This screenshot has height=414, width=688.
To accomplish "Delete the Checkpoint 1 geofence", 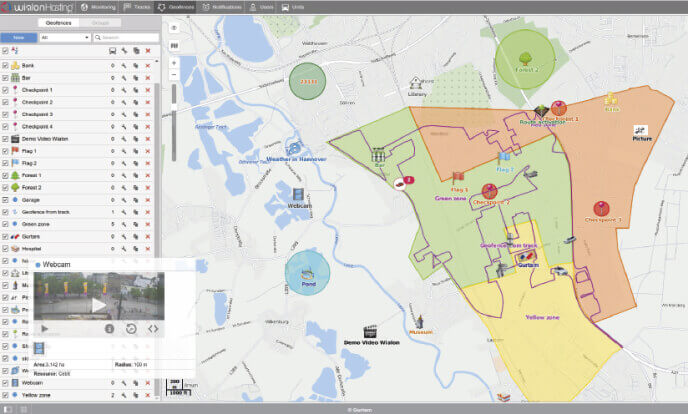I will point(148,90).
